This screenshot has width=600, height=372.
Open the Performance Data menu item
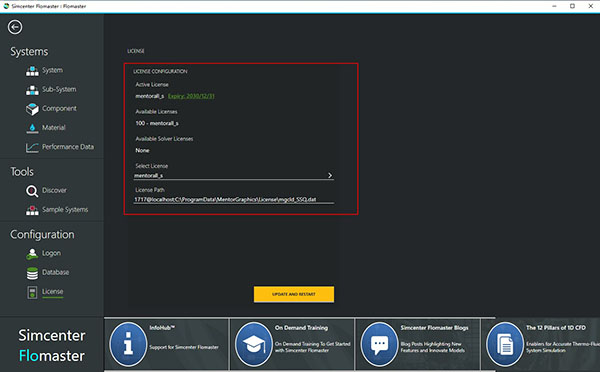68,147
